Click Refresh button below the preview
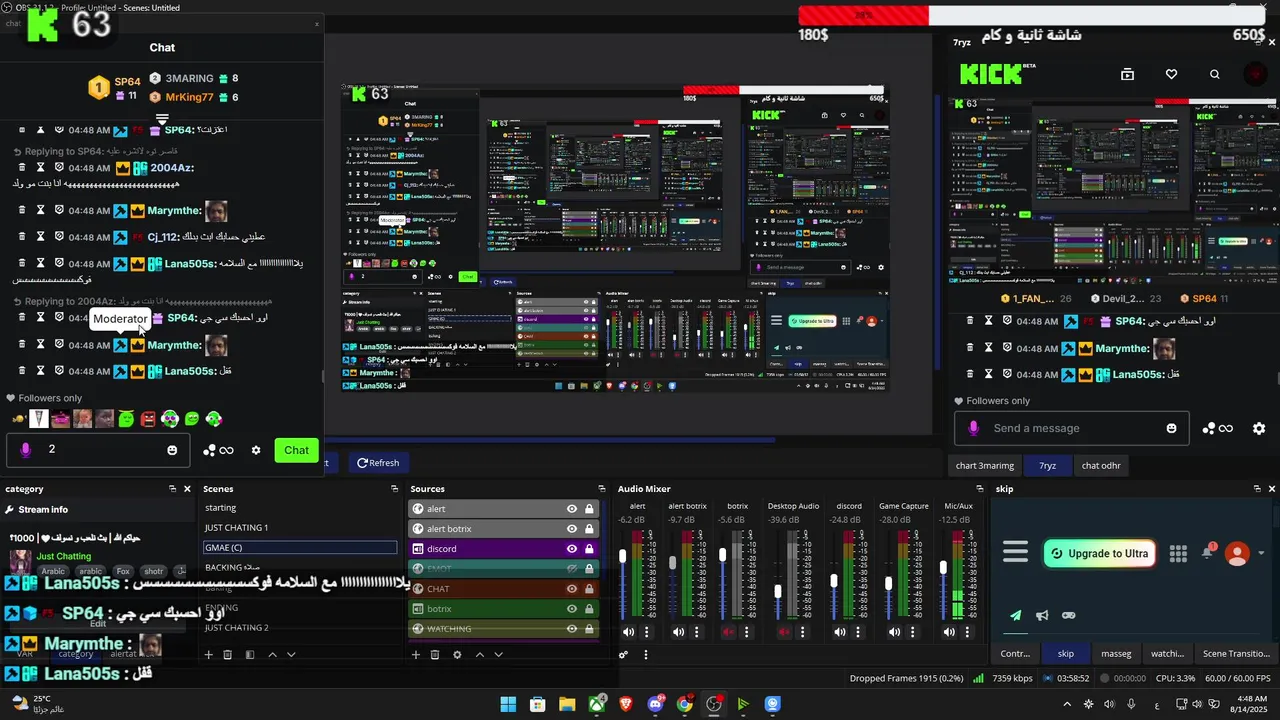 [x=378, y=463]
